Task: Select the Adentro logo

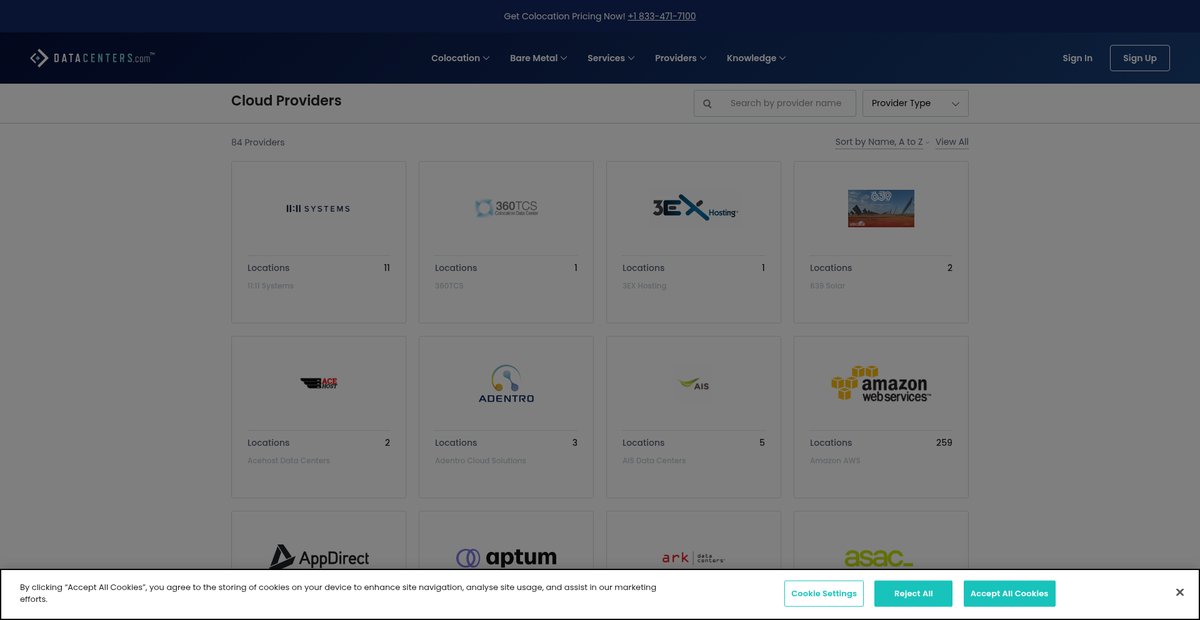Action: coord(506,384)
